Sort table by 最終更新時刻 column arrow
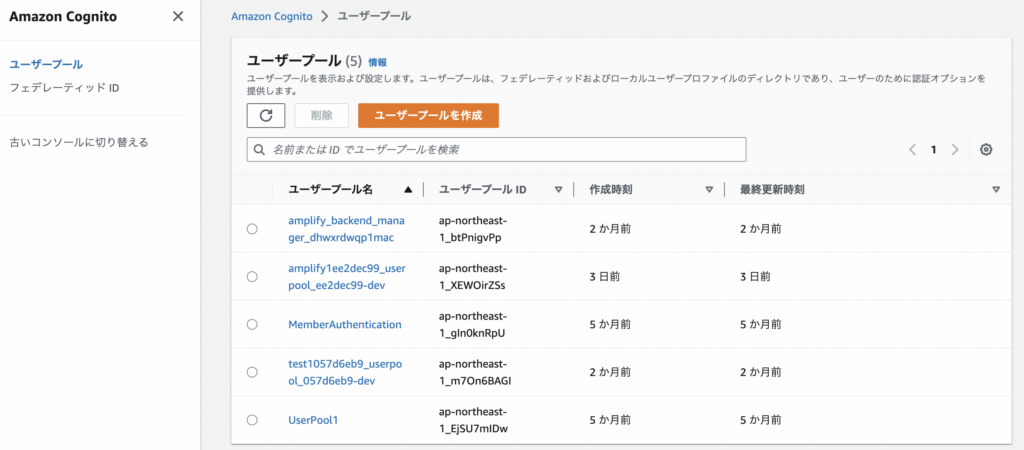The image size is (1024, 450). click(996, 190)
